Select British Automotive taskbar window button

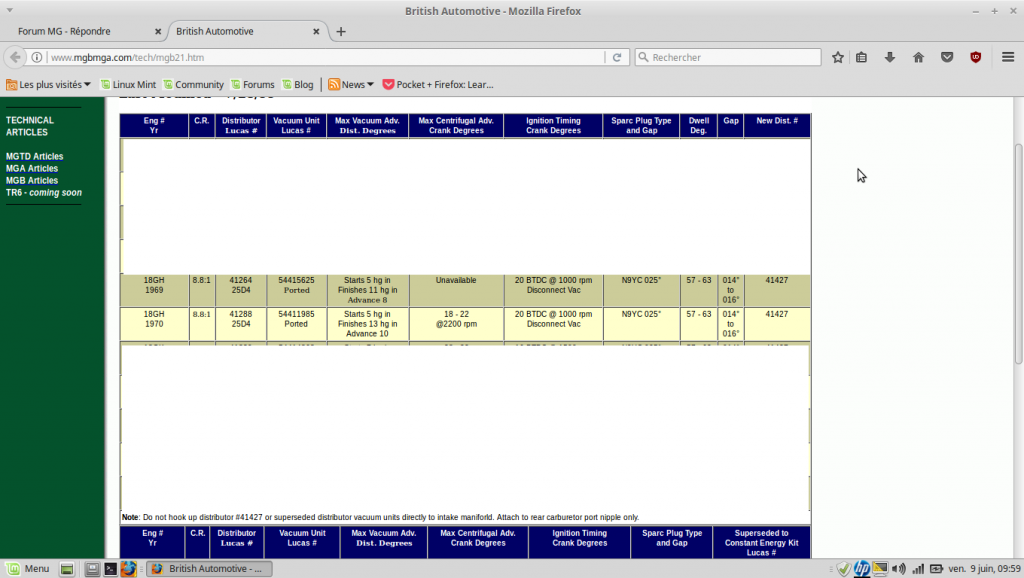tap(209, 569)
